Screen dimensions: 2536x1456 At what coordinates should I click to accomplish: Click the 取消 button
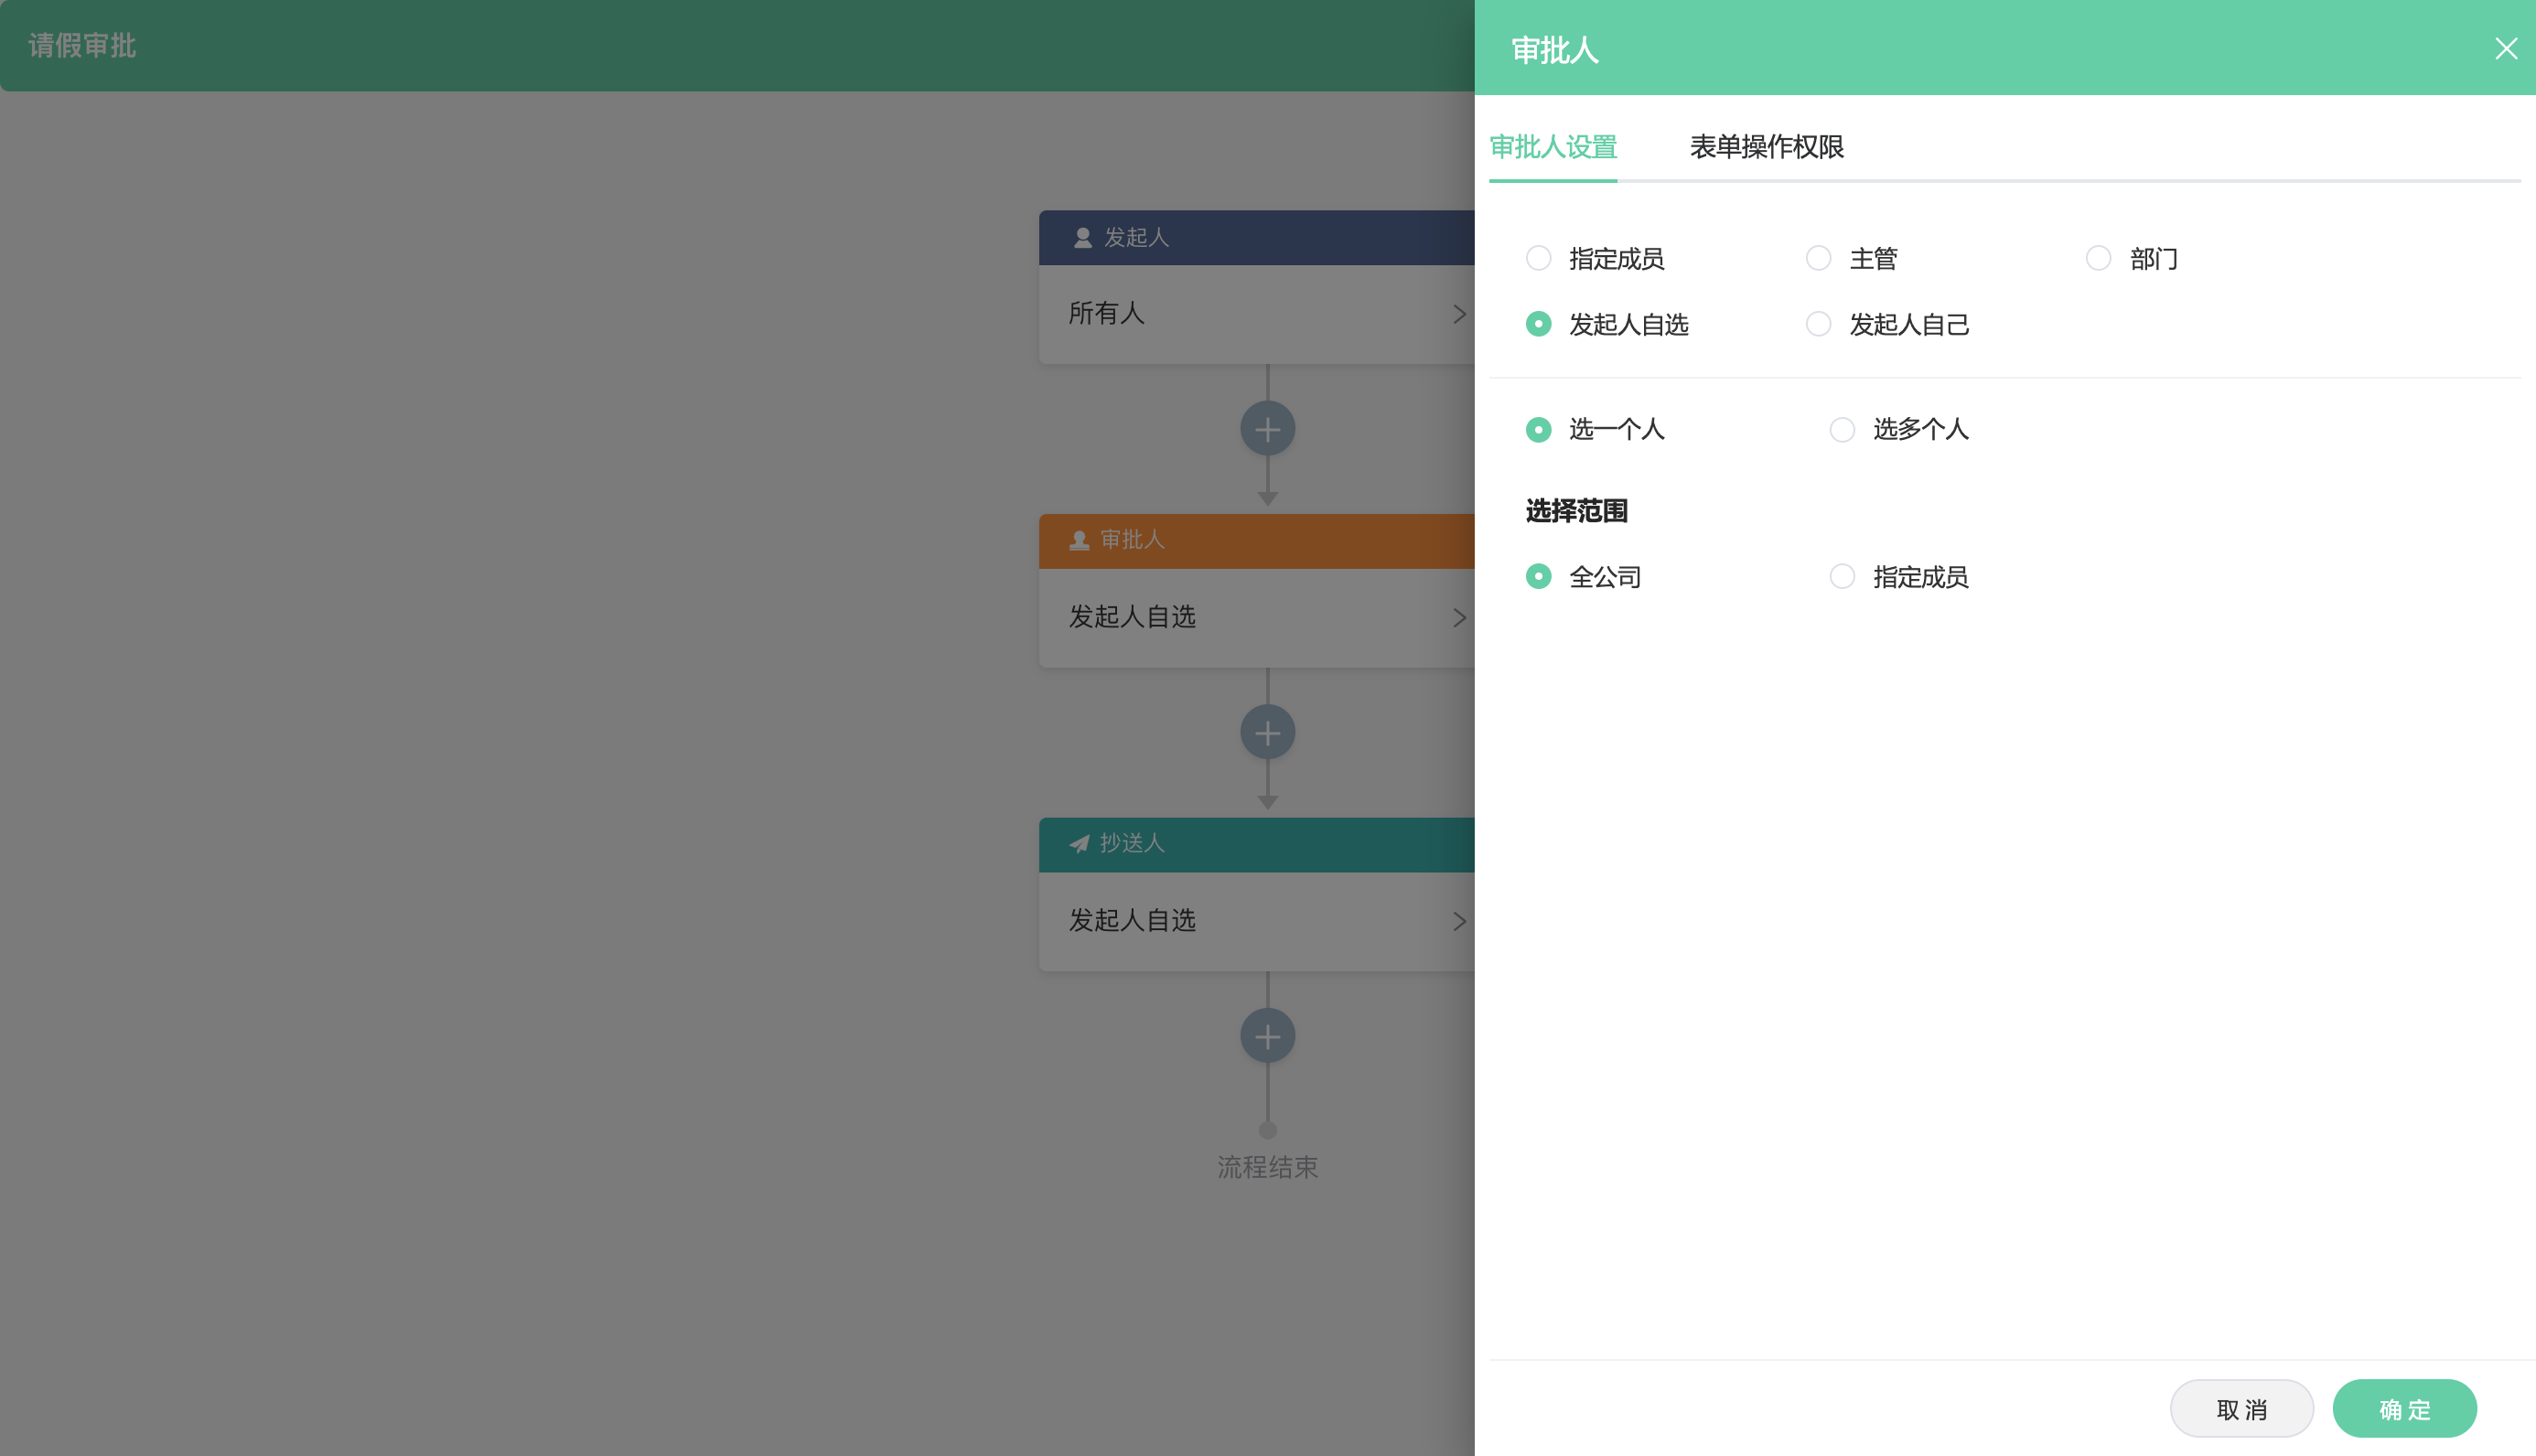tap(2241, 1409)
